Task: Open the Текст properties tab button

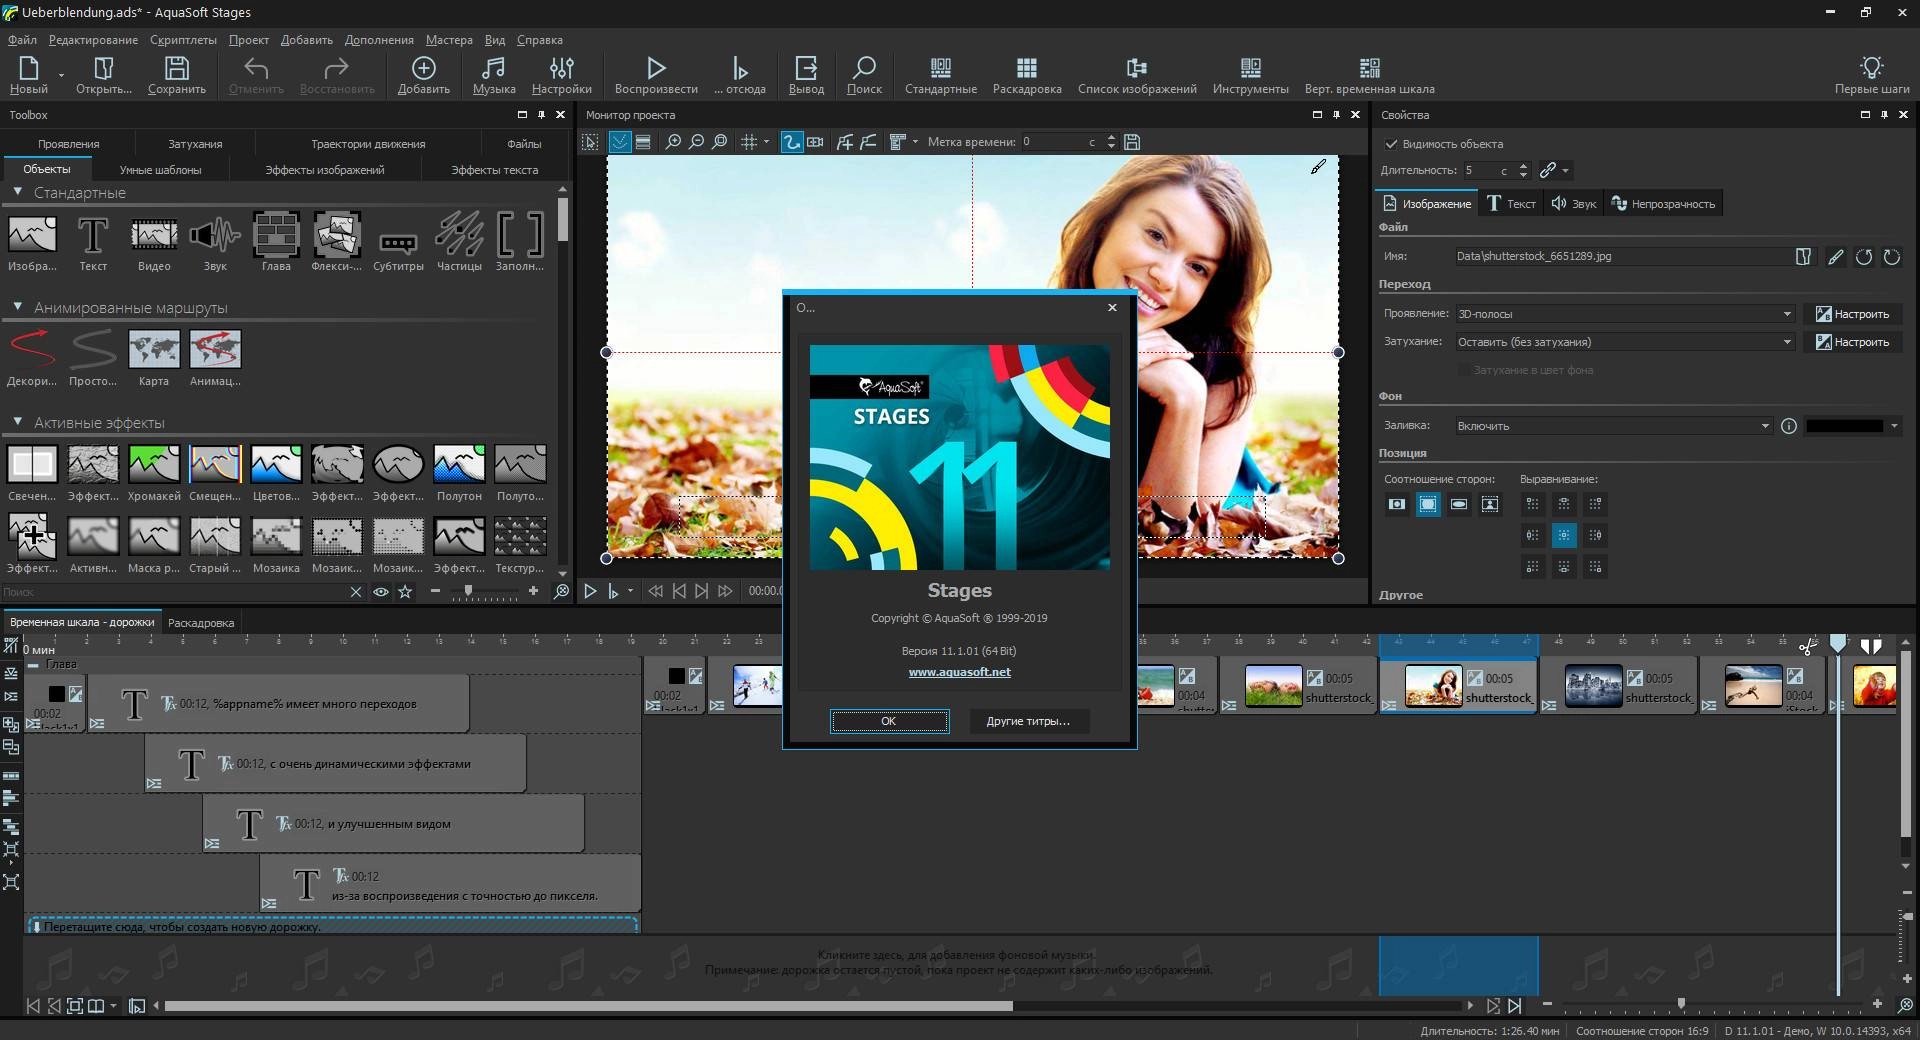Action: [x=1511, y=204]
